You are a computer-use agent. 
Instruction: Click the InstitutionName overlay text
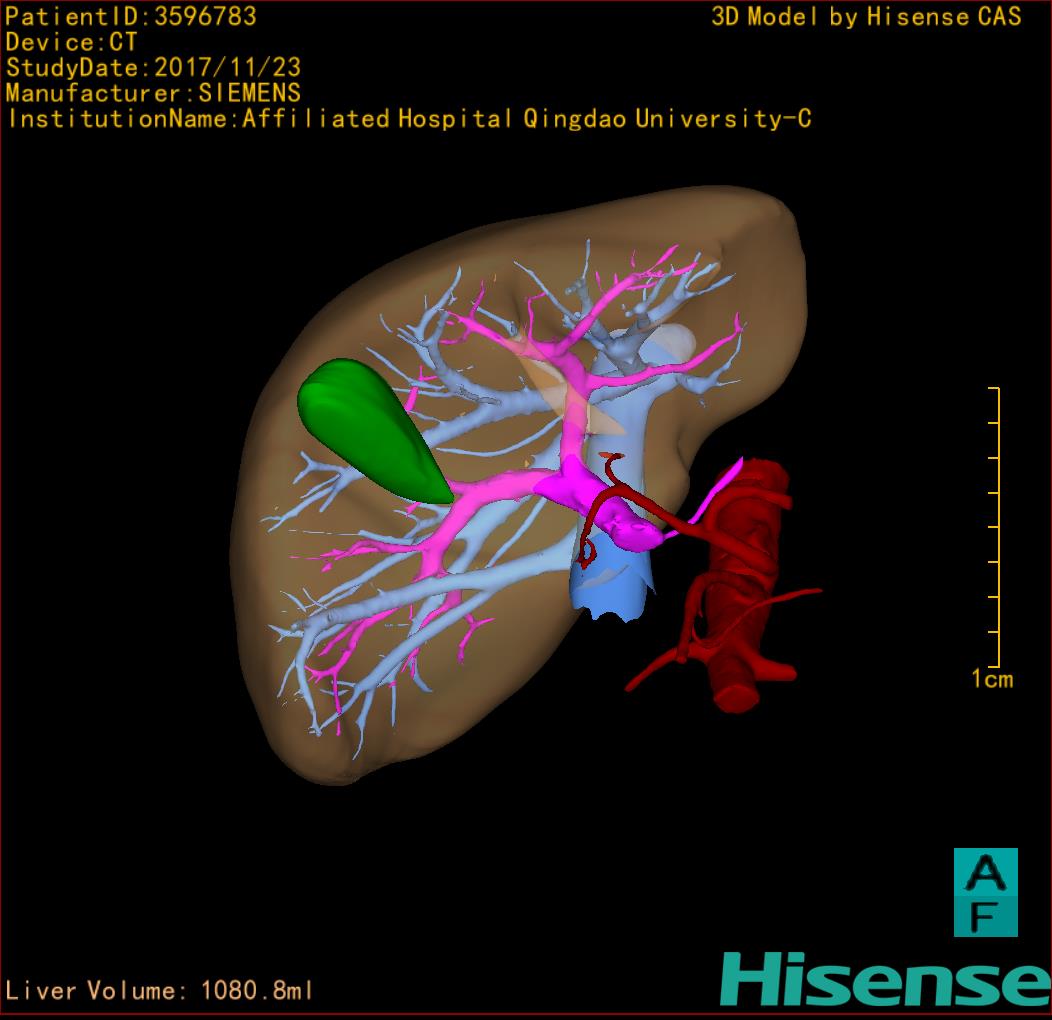coord(408,119)
